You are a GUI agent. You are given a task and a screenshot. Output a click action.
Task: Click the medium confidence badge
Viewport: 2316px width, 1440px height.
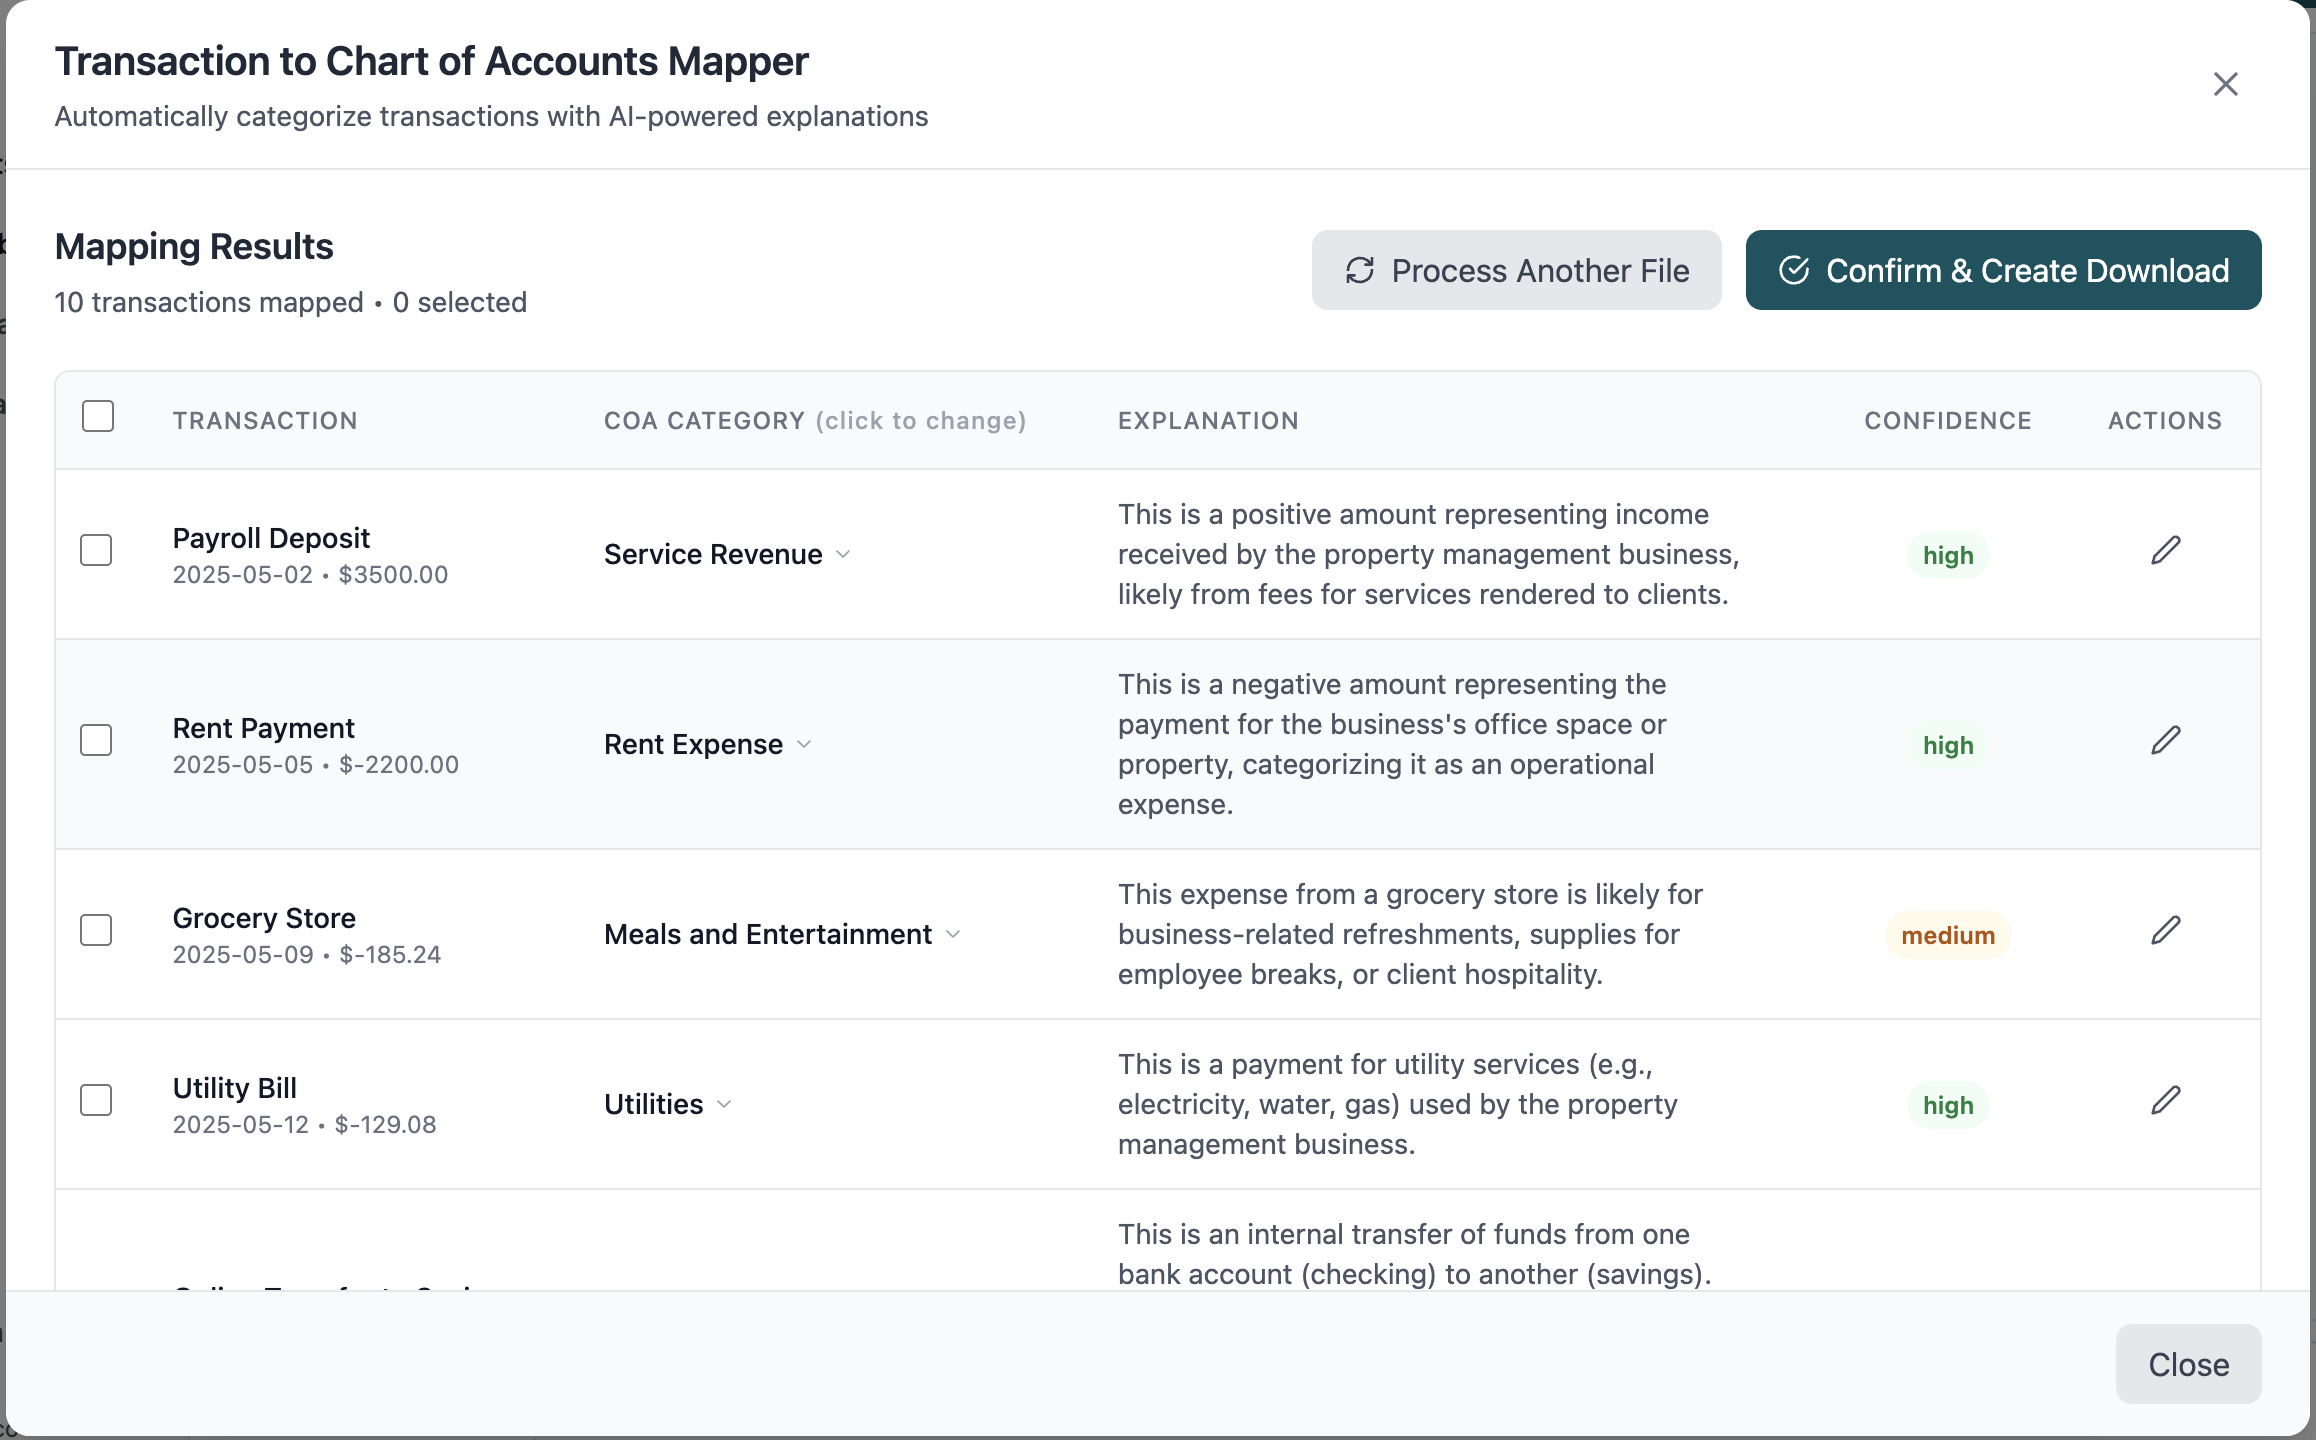coord(1947,936)
